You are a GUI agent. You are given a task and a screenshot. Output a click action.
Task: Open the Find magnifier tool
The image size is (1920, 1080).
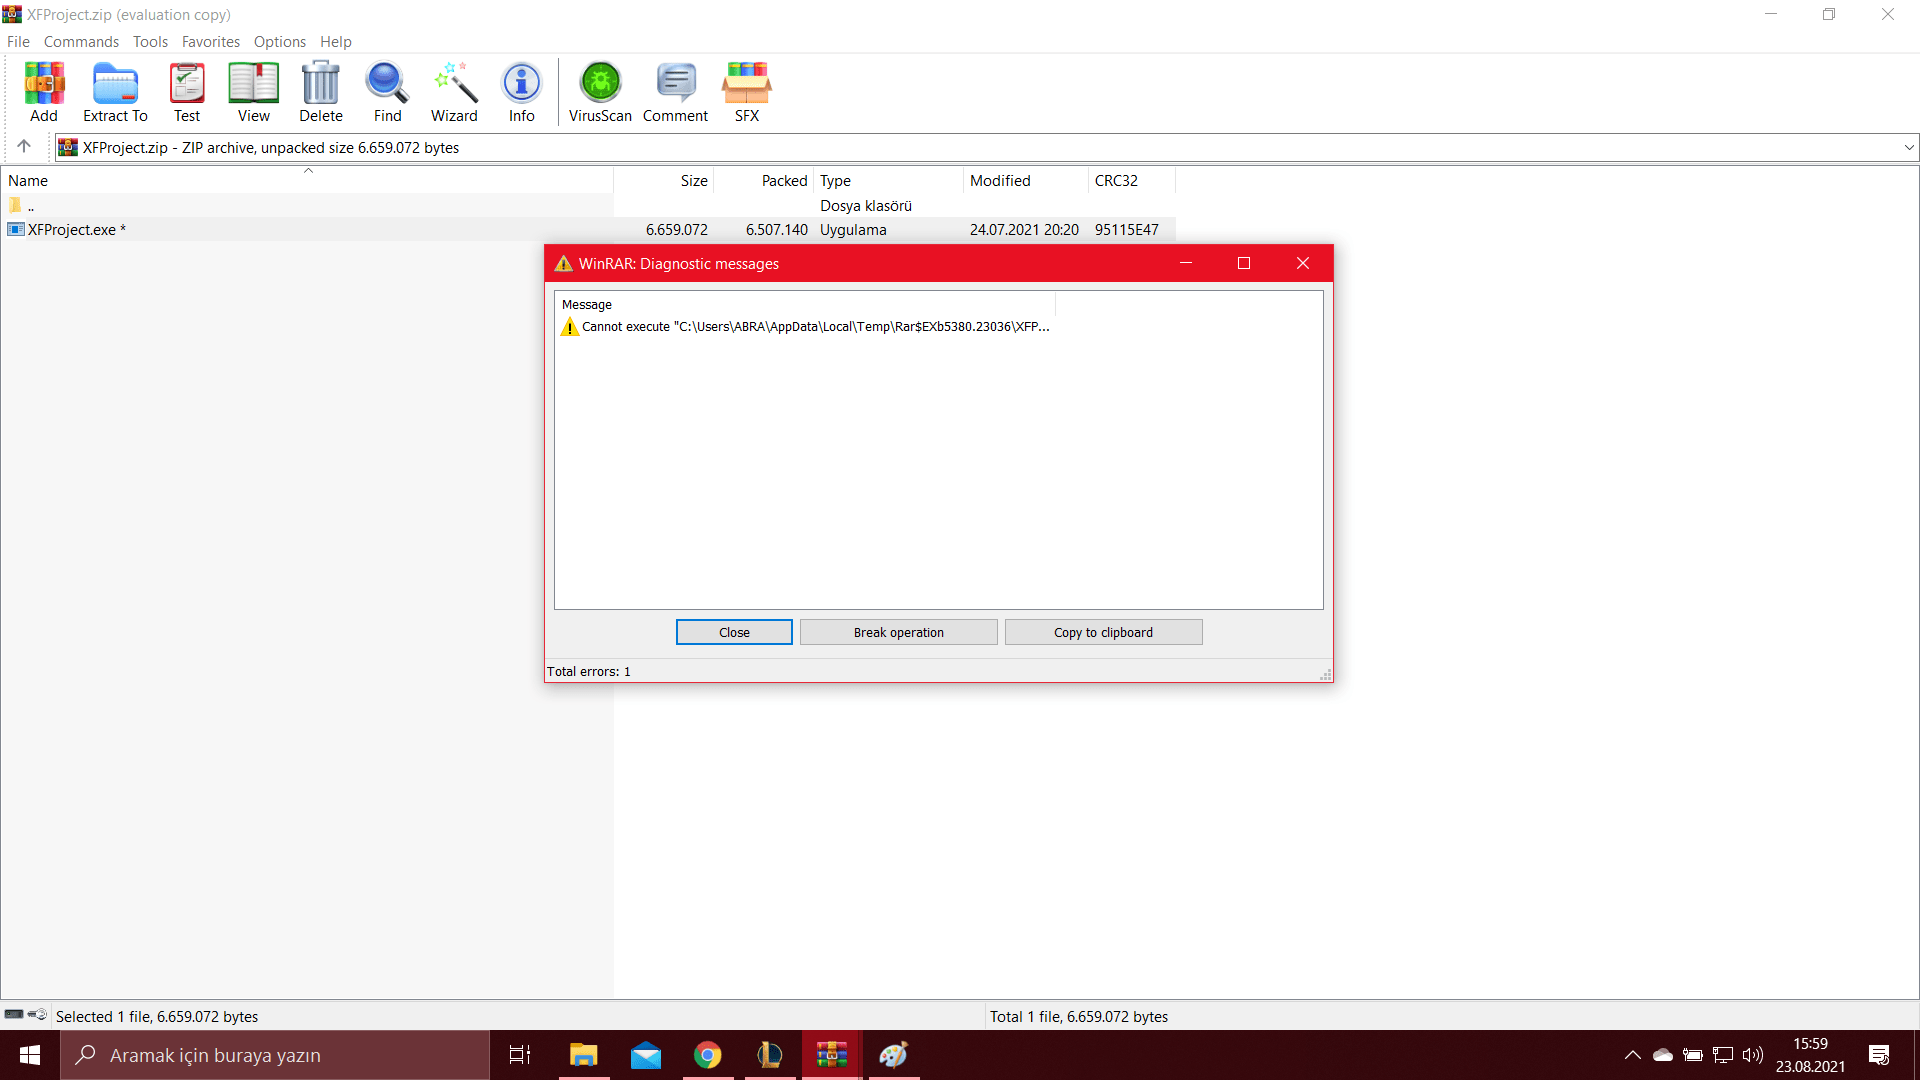pos(387,92)
